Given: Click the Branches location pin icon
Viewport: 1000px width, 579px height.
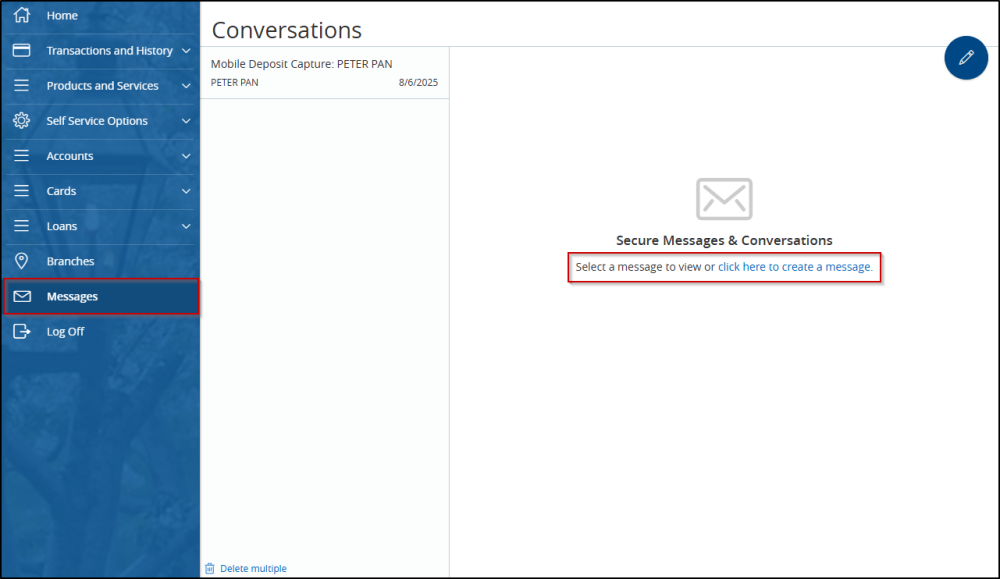Looking at the screenshot, I should pyautogui.click(x=22, y=261).
